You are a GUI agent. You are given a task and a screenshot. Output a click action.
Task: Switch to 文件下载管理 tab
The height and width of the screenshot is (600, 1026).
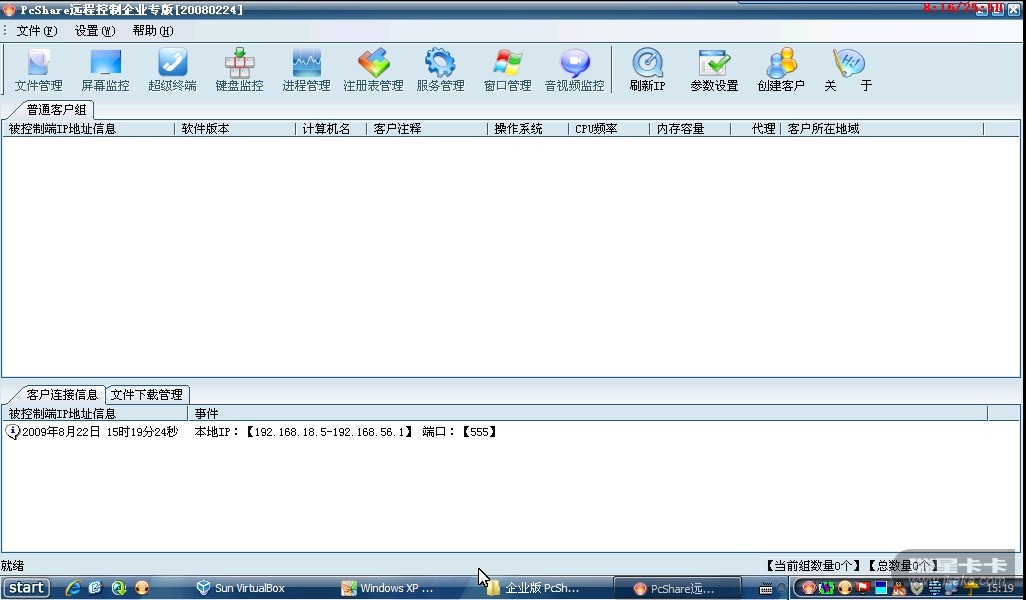[x=147, y=395]
